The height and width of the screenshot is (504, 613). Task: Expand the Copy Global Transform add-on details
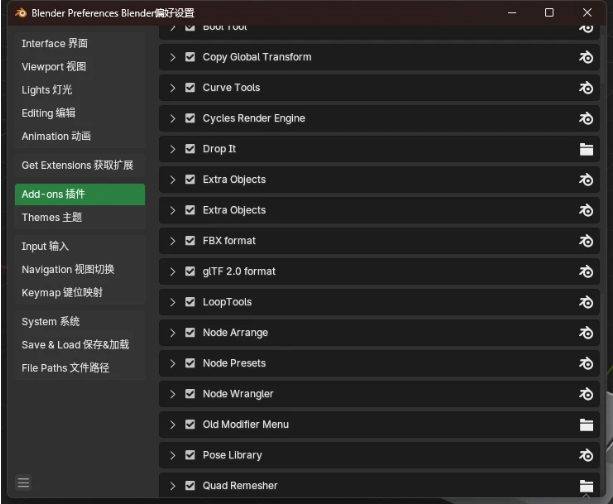pyautogui.click(x=172, y=57)
